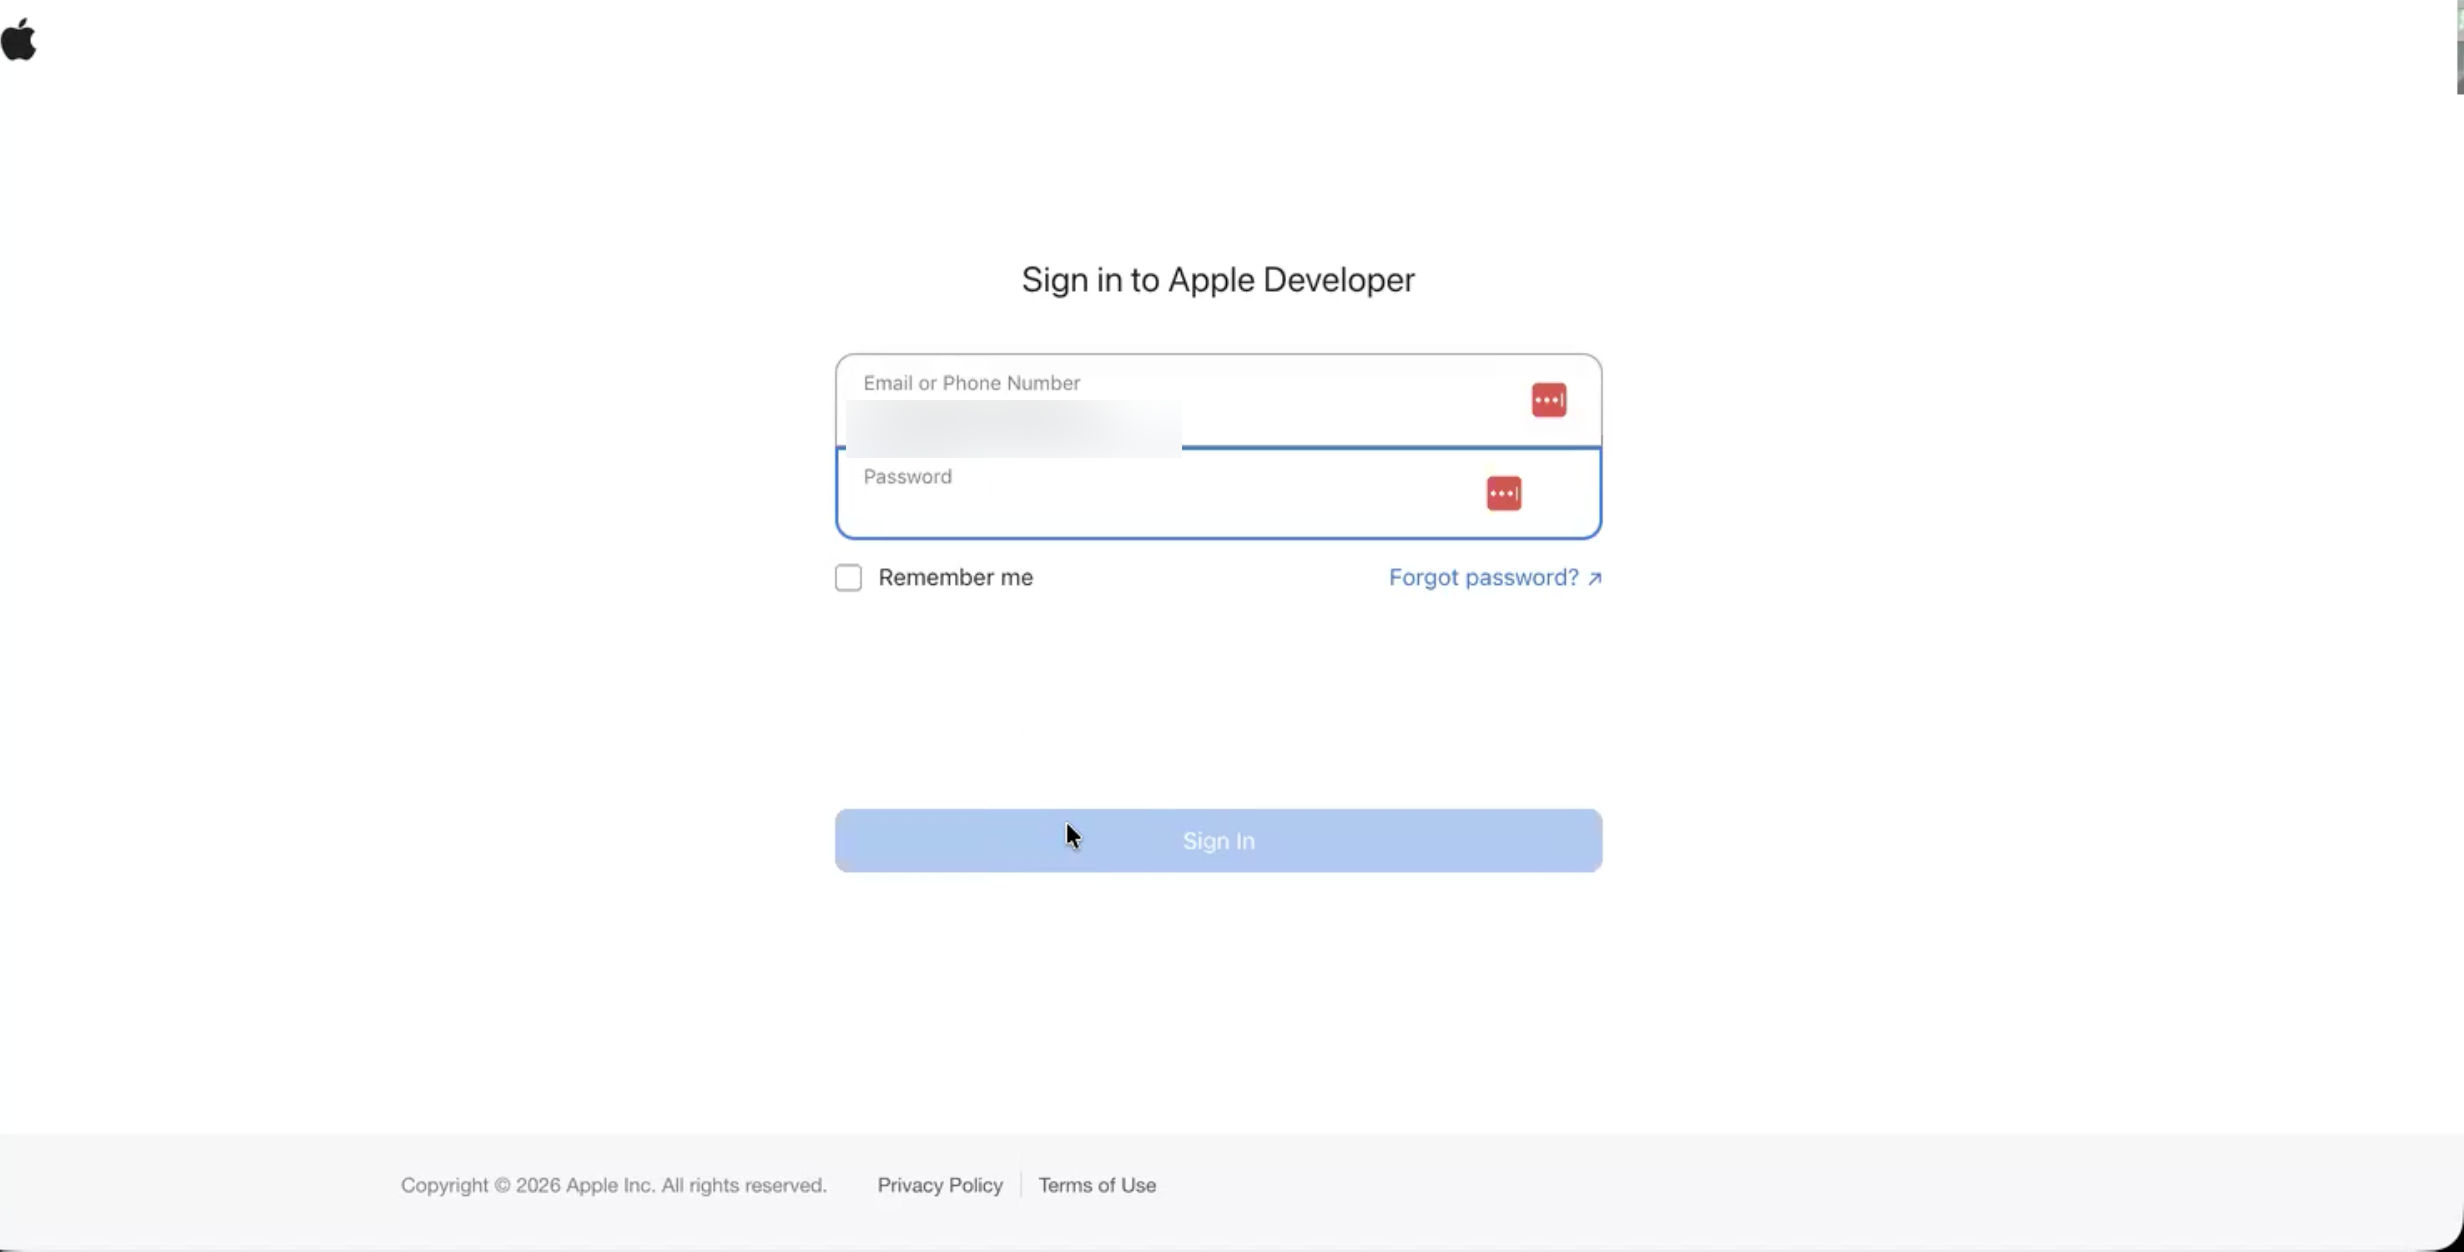The width and height of the screenshot is (2464, 1252).
Task: Open the Forgot password? link
Action: pyautogui.click(x=1495, y=578)
